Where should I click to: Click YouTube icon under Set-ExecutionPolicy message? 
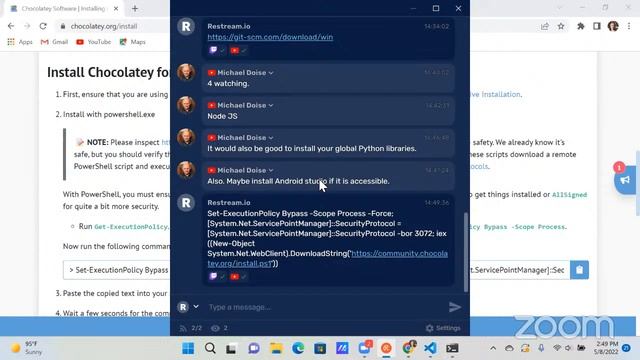234,277
